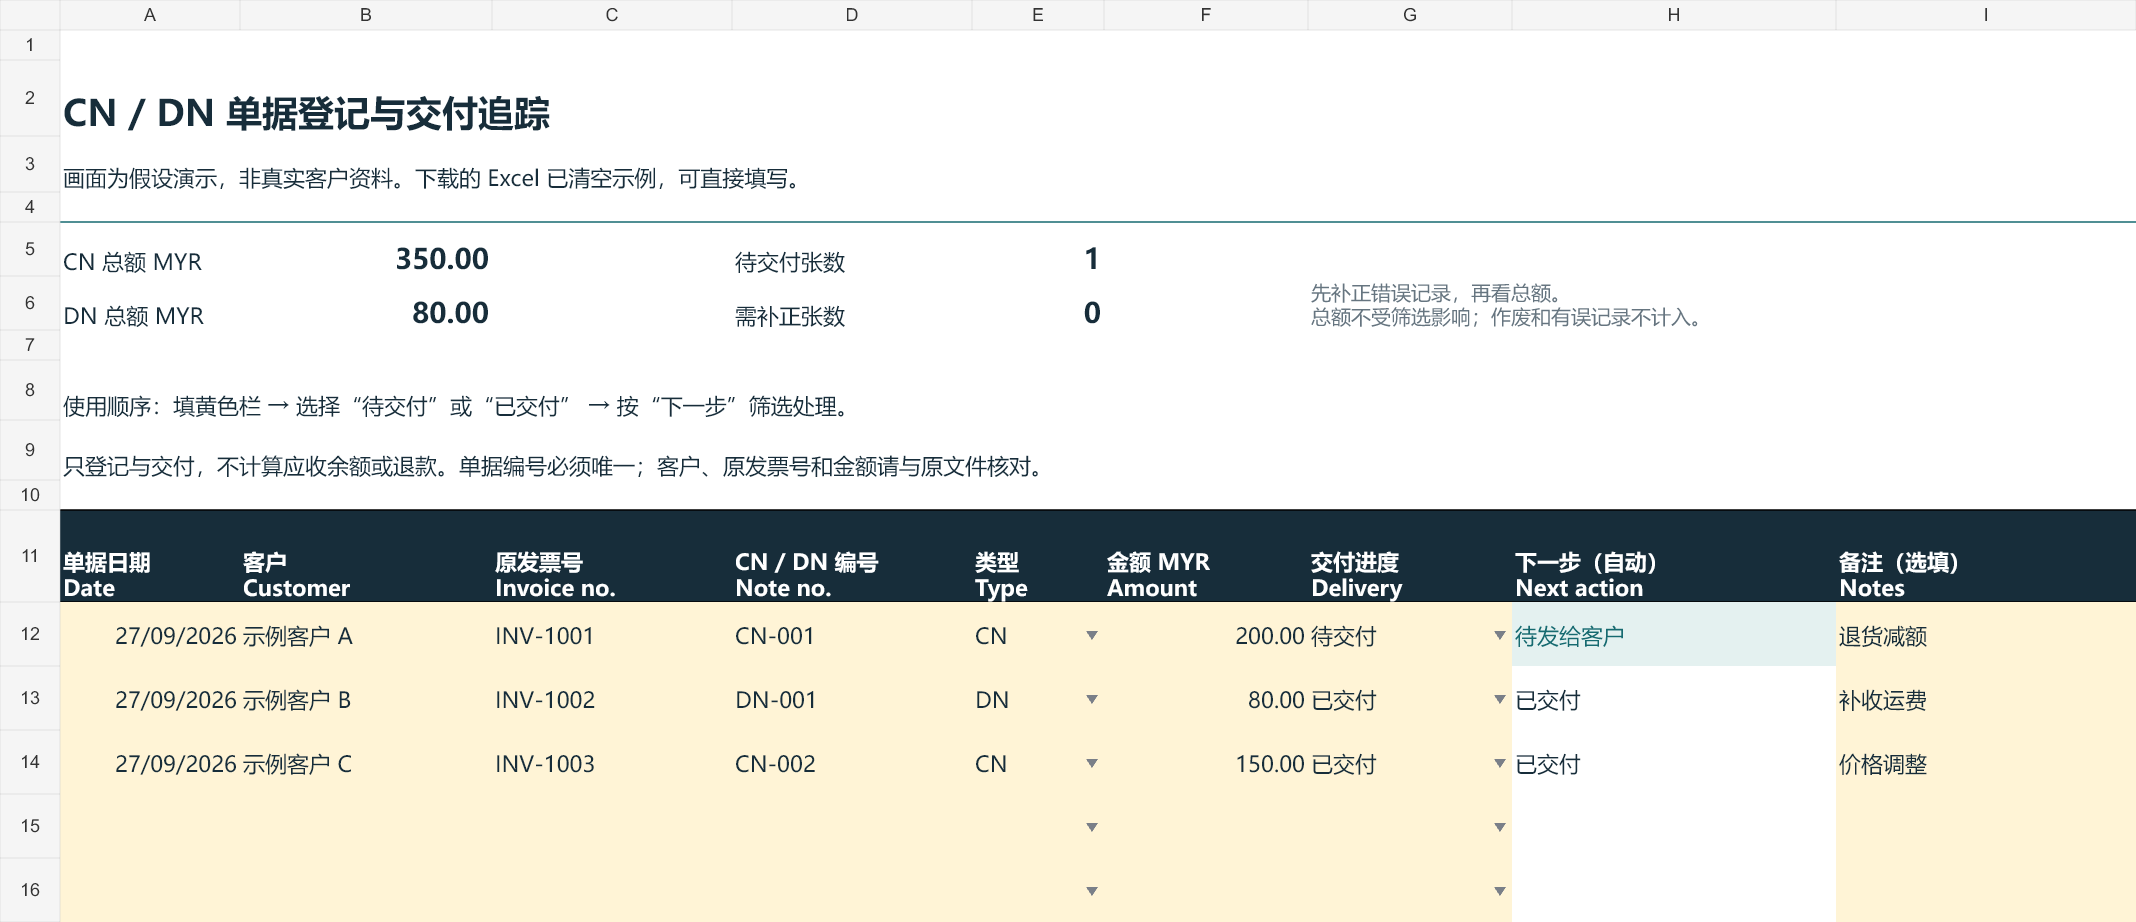Select column F header
Screen dimensions: 2136x922
click(x=1206, y=15)
